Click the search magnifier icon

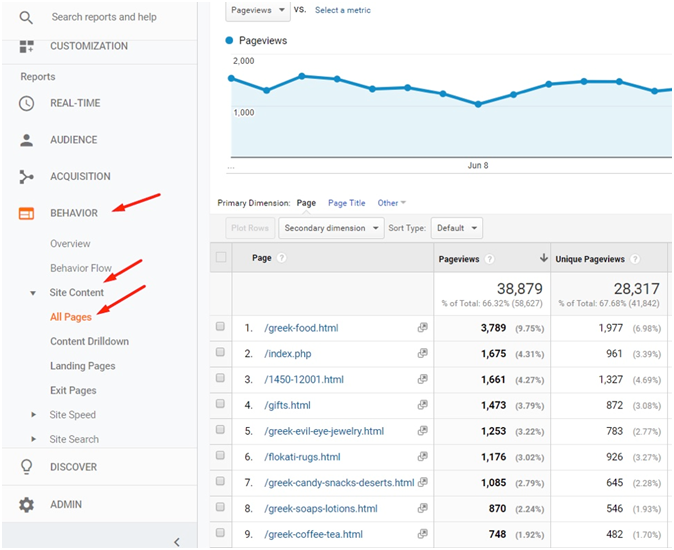click(26, 17)
